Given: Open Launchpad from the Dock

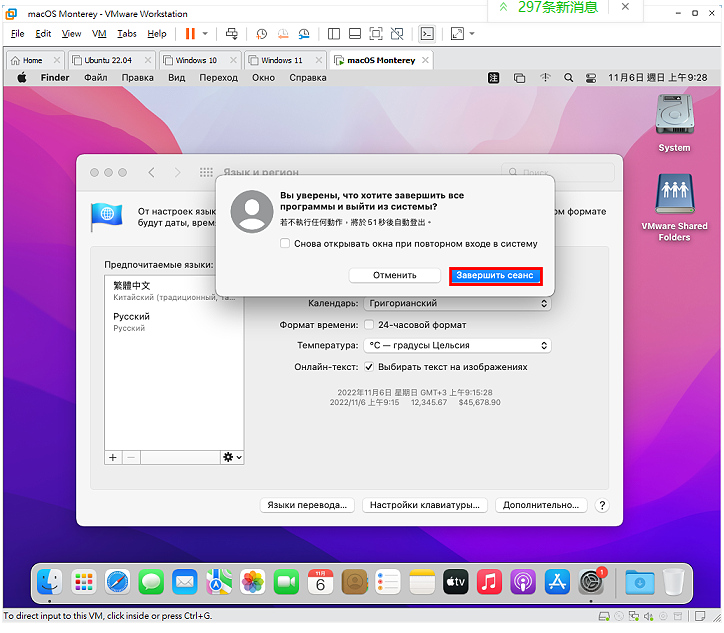Looking at the screenshot, I should pos(84,581).
